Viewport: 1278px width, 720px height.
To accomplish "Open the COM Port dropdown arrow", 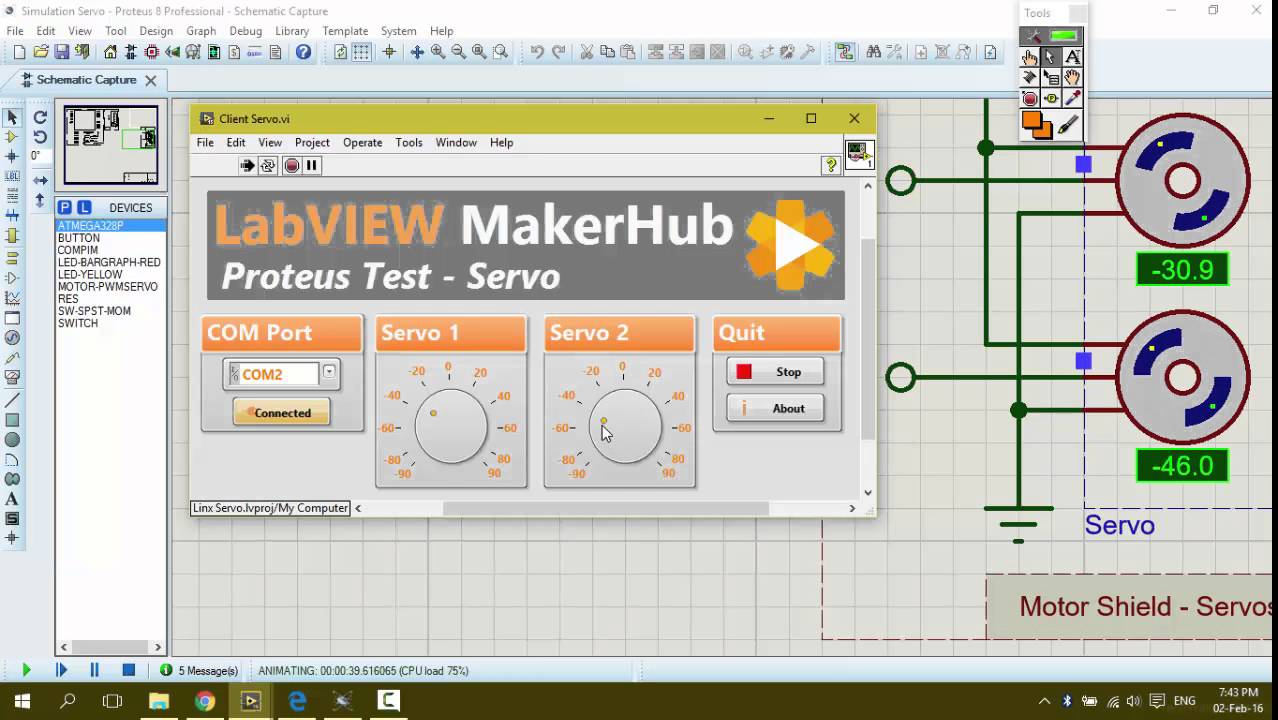I will click(x=328, y=373).
